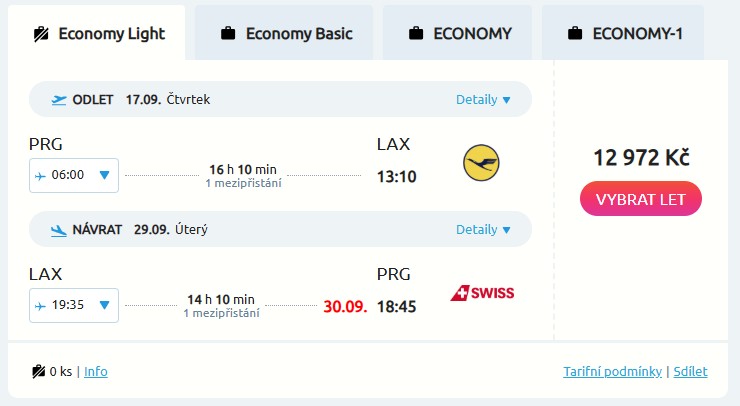
Task: Click the crossed-out luggage icon on Economy Light
Action: point(41,33)
